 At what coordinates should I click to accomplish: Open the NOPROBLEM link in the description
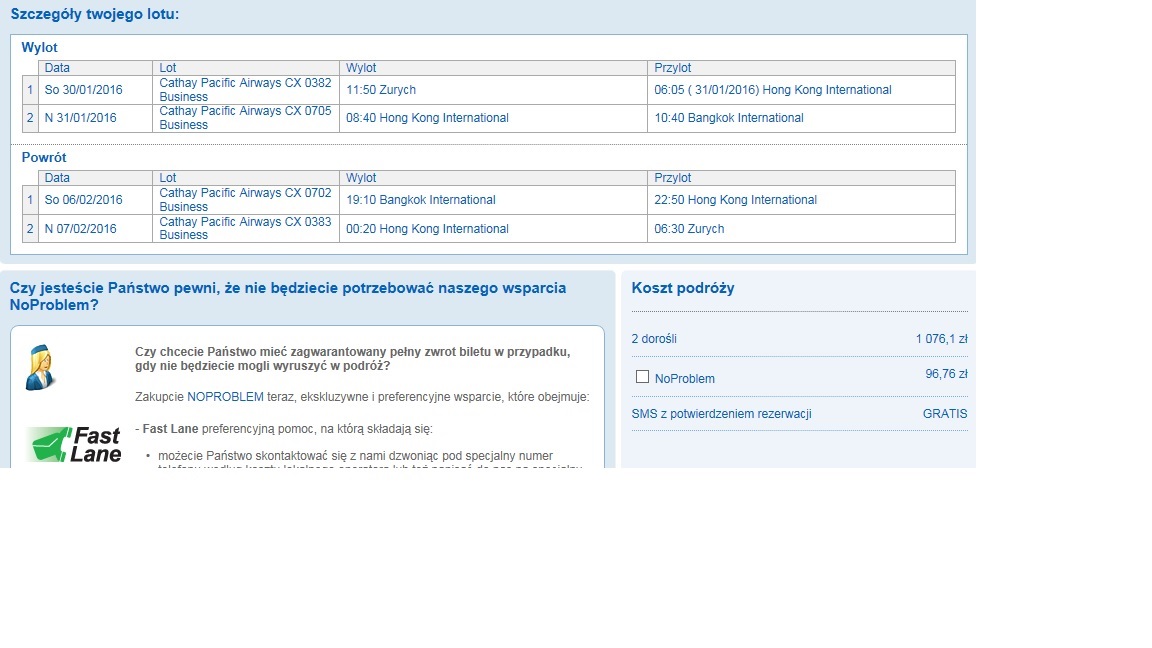pyautogui.click(x=225, y=397)
